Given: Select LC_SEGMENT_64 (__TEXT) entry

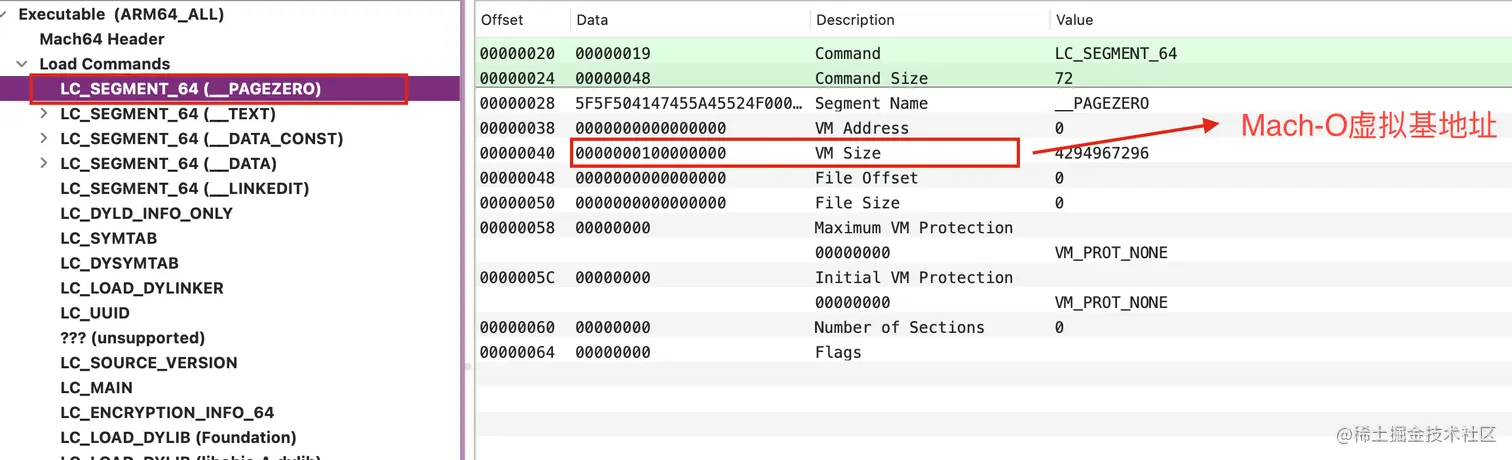Looking at the screenshot, I should tap(168, 114).
